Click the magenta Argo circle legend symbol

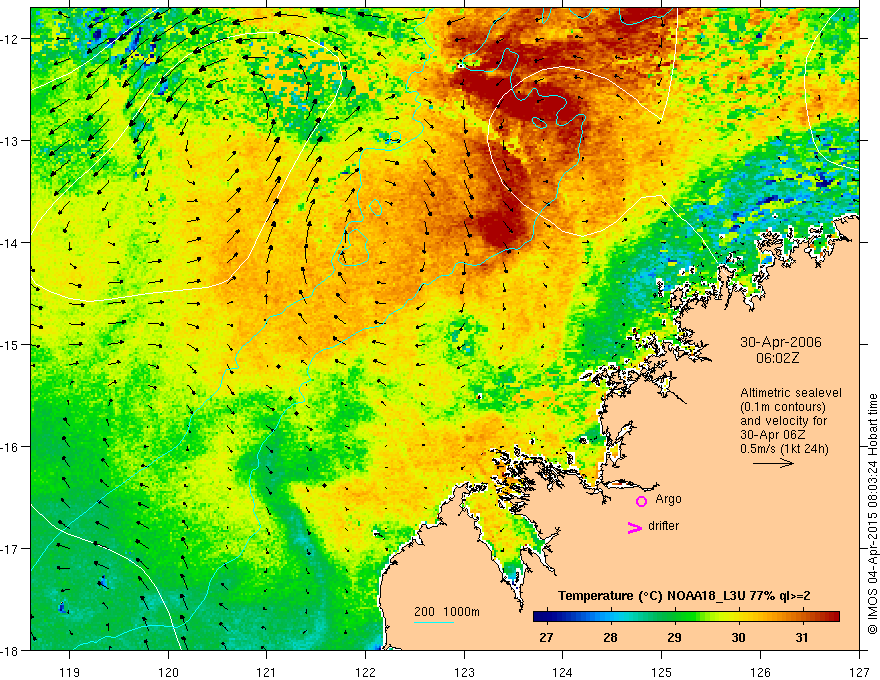click(x=641, y=501)
